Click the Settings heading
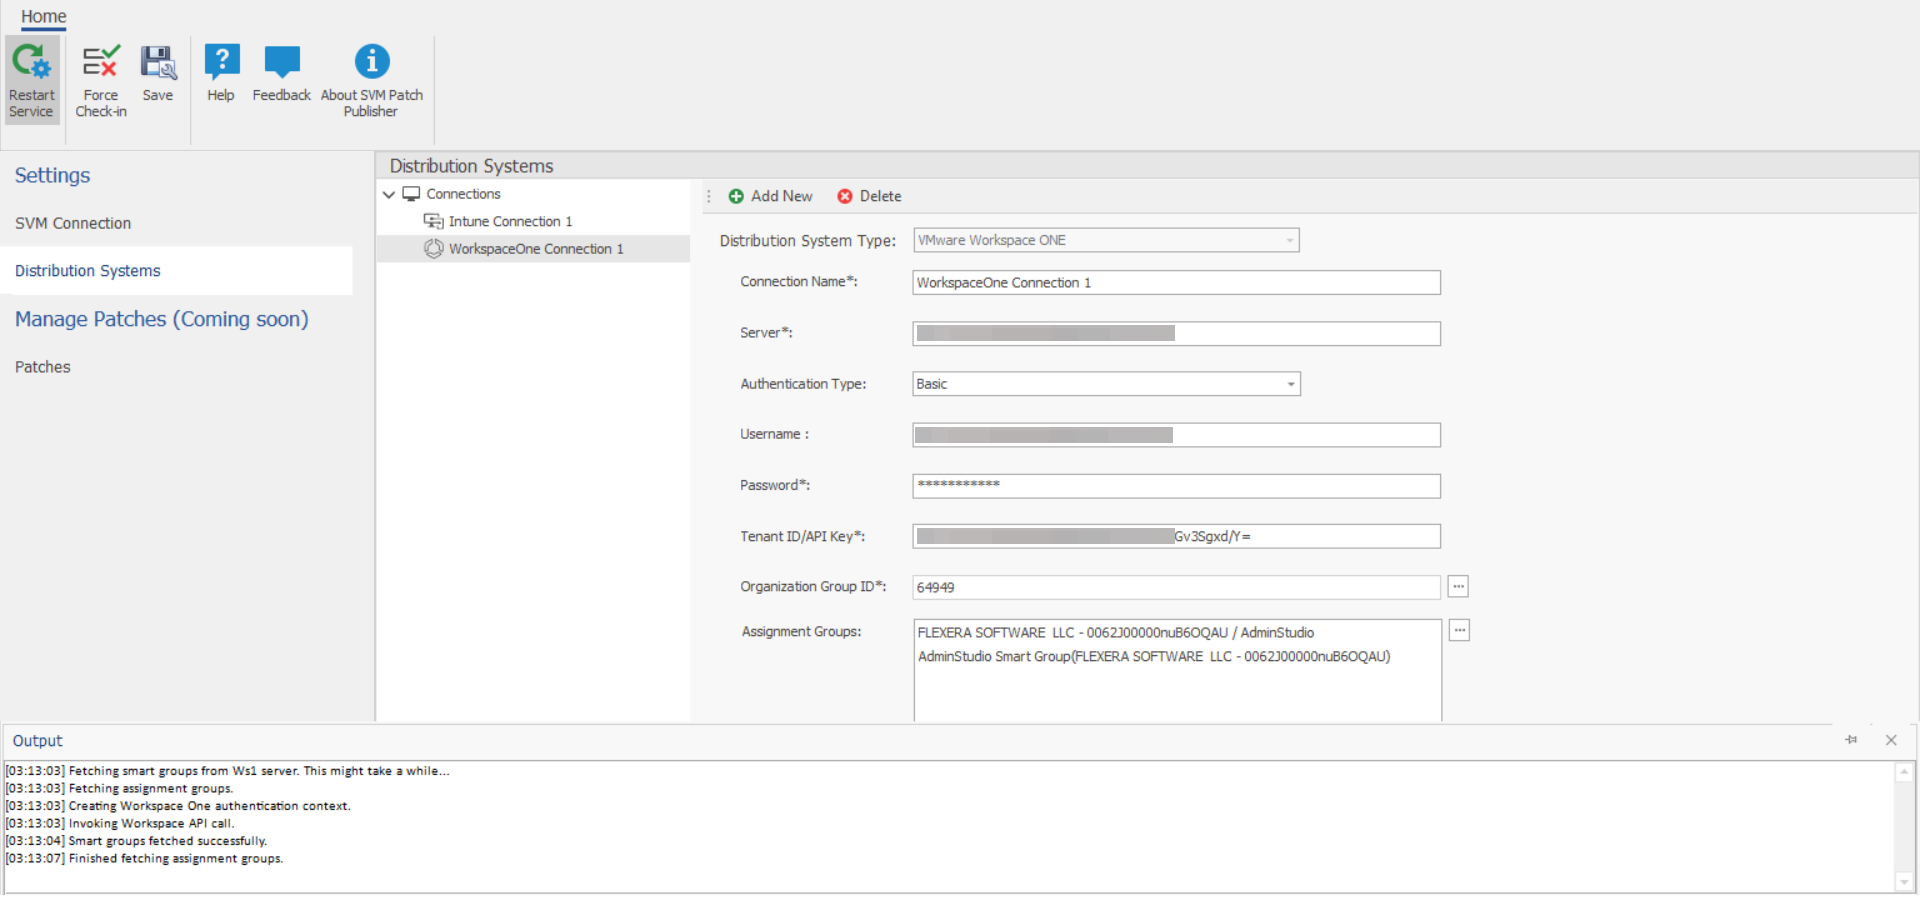1920x898 pixels. pyautogui.click(x=52, y=175)
